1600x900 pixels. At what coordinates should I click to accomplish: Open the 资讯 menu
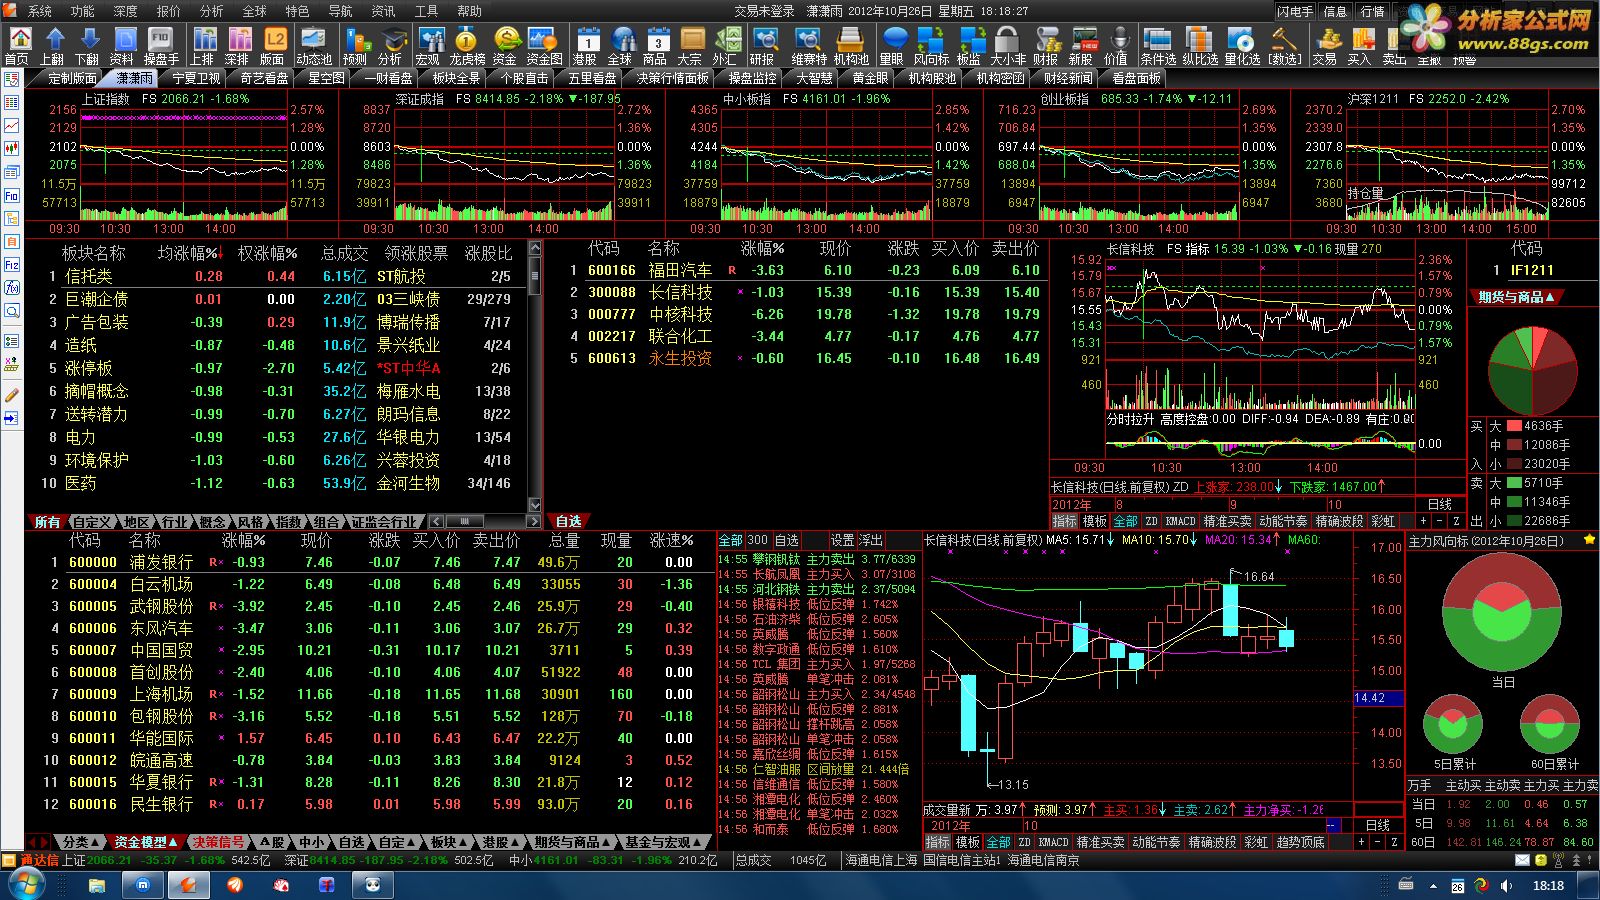[x=384, y=11]
